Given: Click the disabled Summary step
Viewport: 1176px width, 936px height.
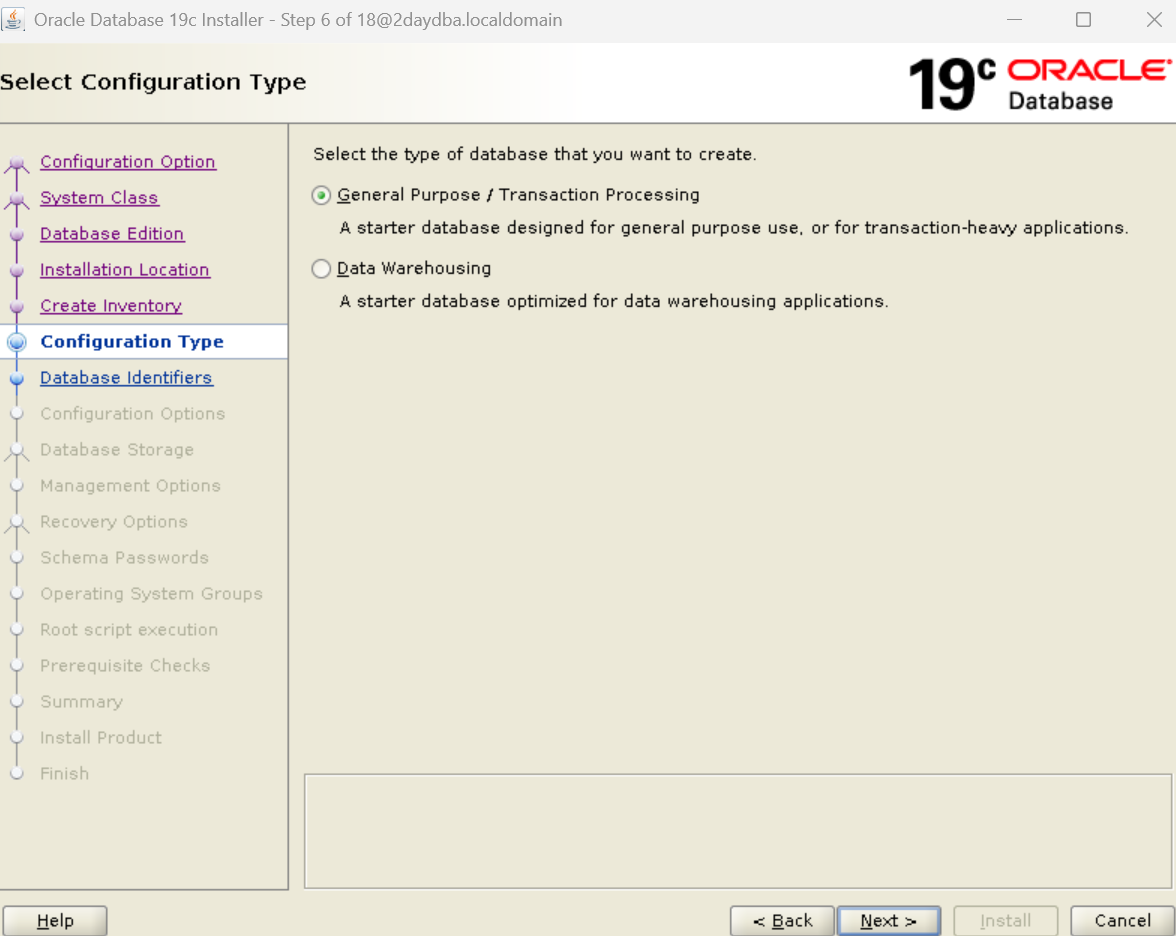Looking at the screenshot, I should (x=82, y=701).
